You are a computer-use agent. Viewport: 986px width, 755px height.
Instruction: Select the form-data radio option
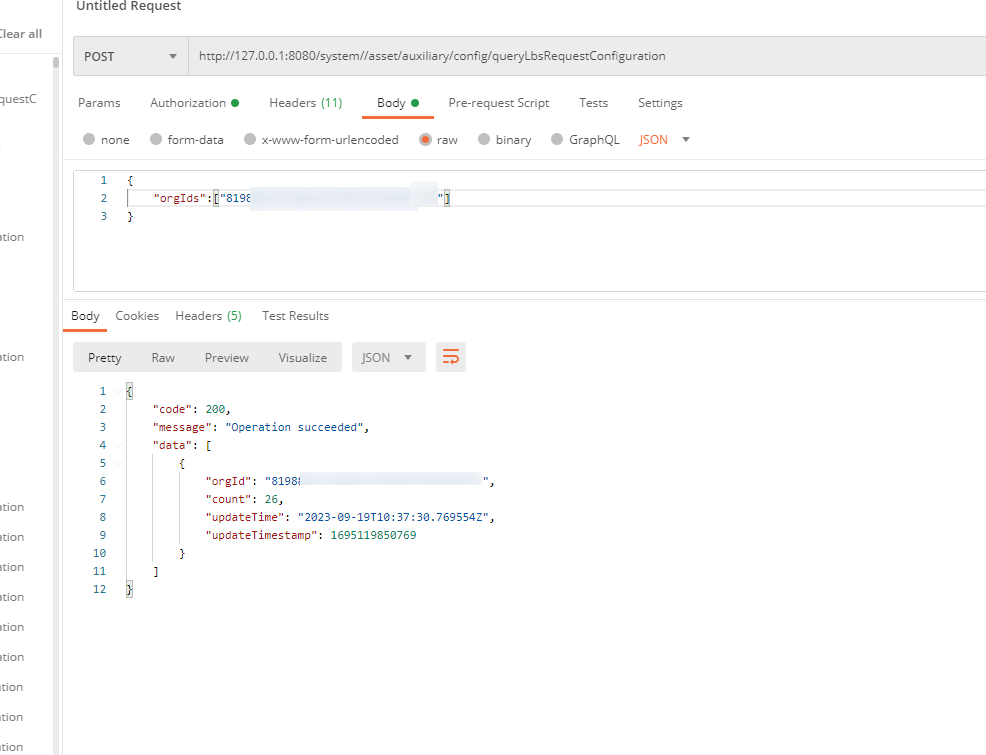156,140
